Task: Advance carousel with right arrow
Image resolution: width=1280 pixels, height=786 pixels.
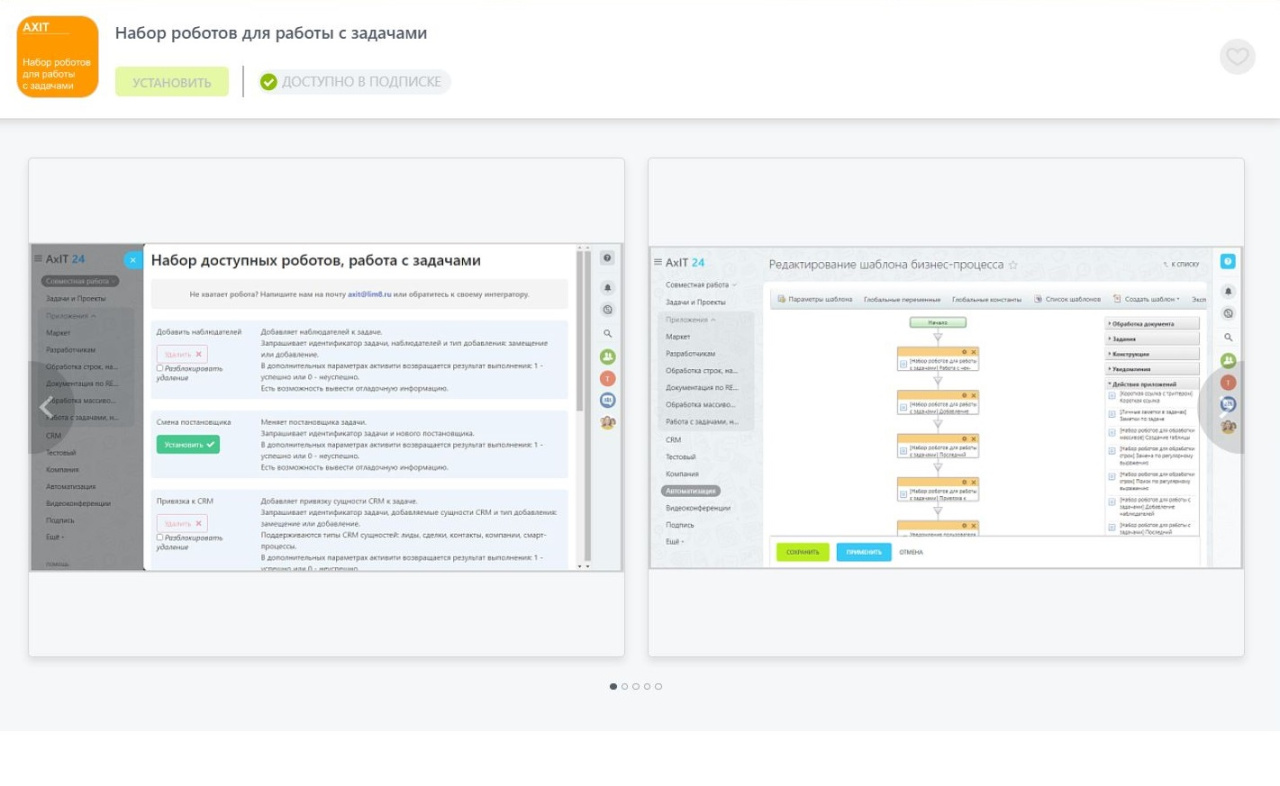Action: 1225,407
